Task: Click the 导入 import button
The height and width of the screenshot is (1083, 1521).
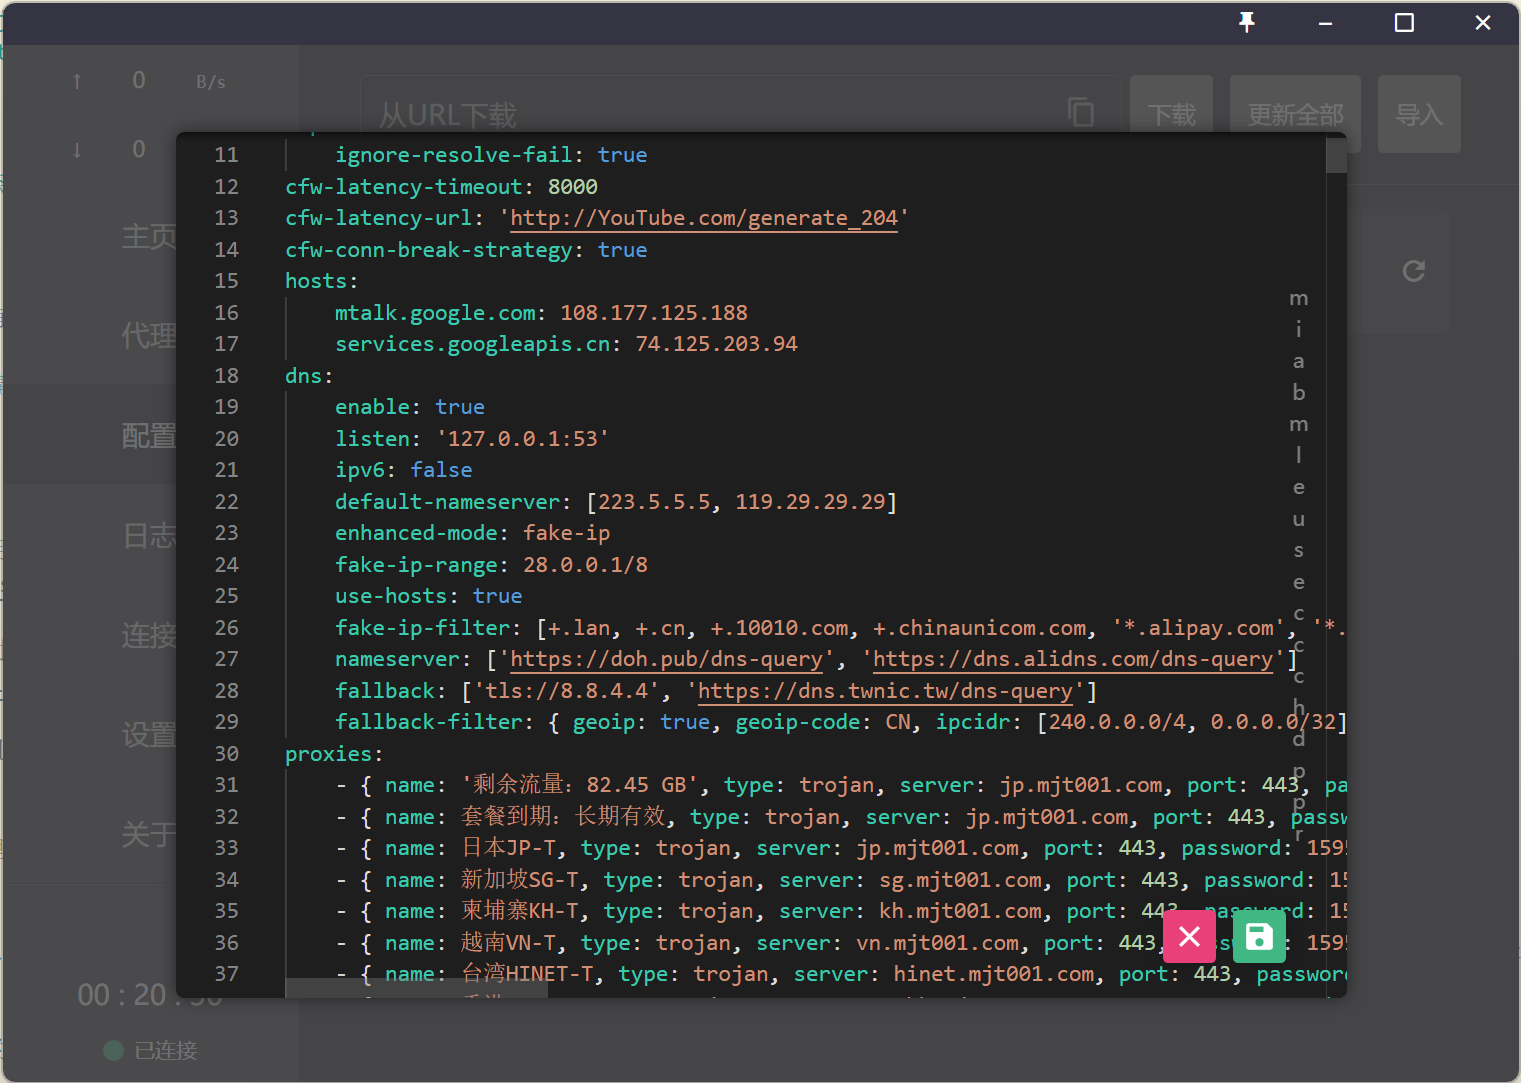Action: pyautogui.click(x=1419, y=114)
